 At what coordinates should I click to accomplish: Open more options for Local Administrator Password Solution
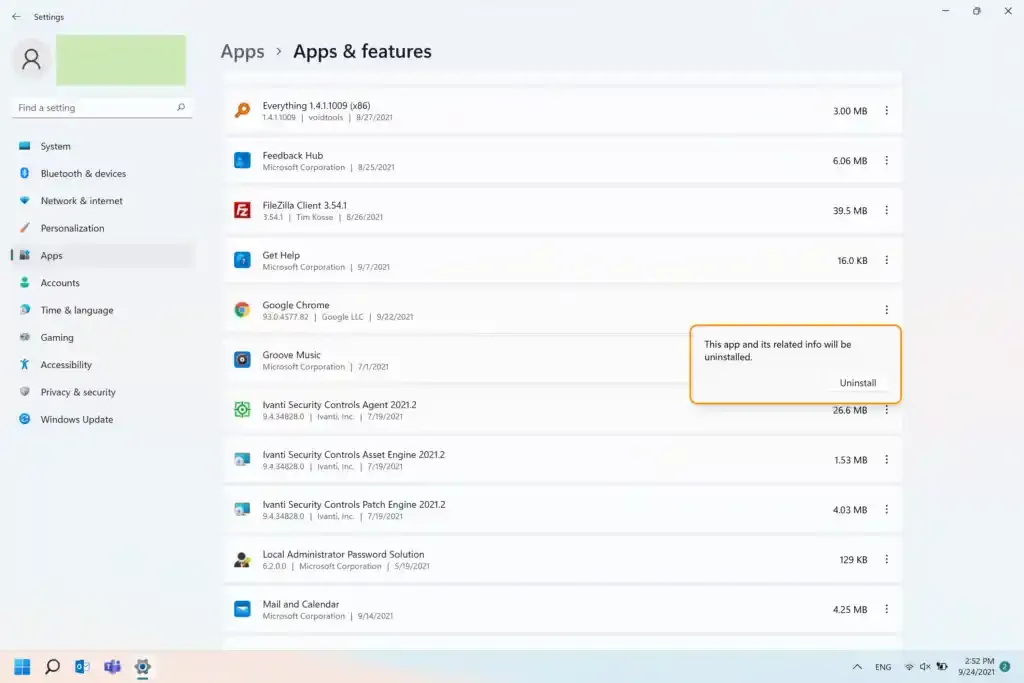pos(886,559)
